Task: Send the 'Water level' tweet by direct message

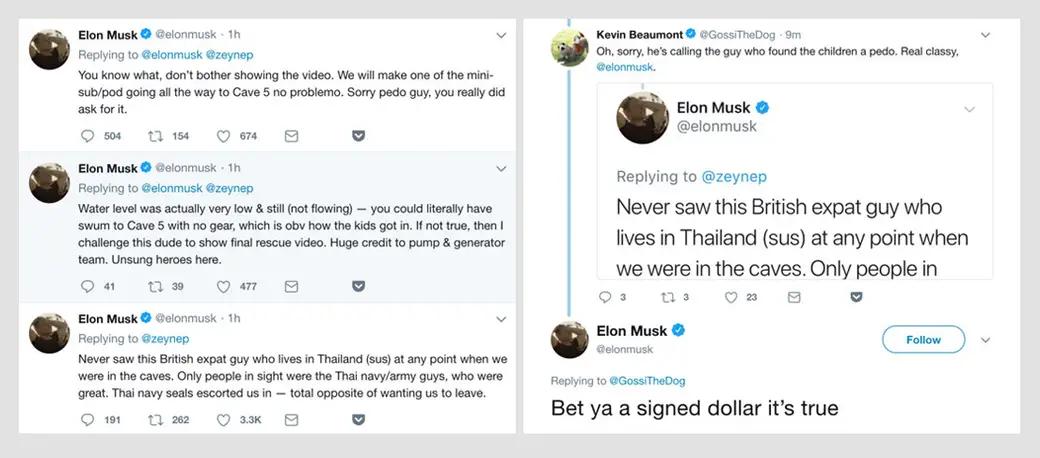Action: (292, 286)
